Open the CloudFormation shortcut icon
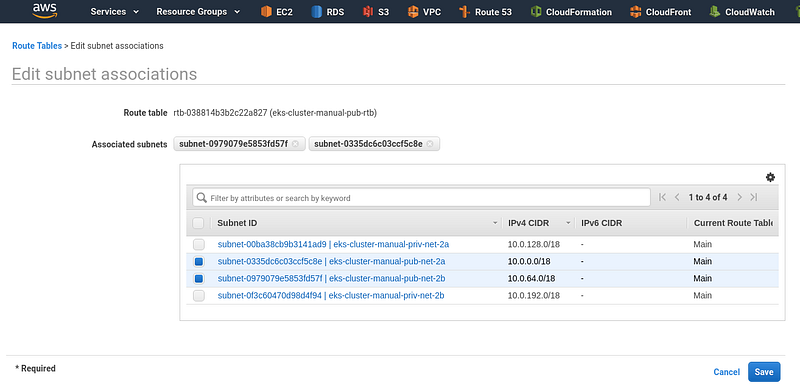Viewport: 800px width, 385px height. tap(535, 12)
